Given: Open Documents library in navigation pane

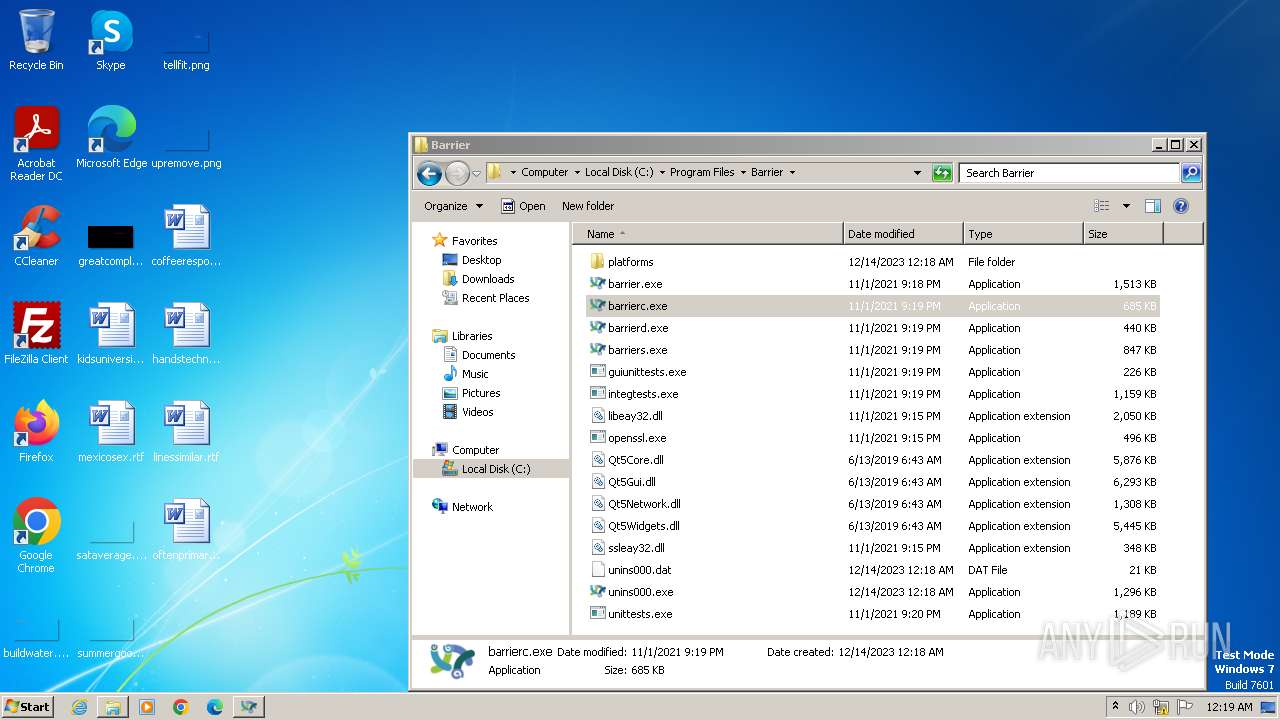Looking at the screenshot, I should click(488, 355).
